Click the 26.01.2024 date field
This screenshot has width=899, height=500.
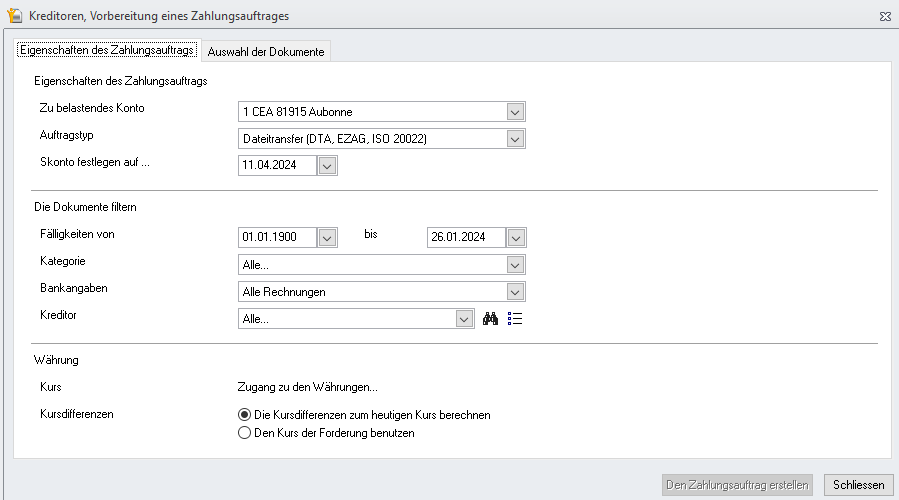(x=466, y=237)
